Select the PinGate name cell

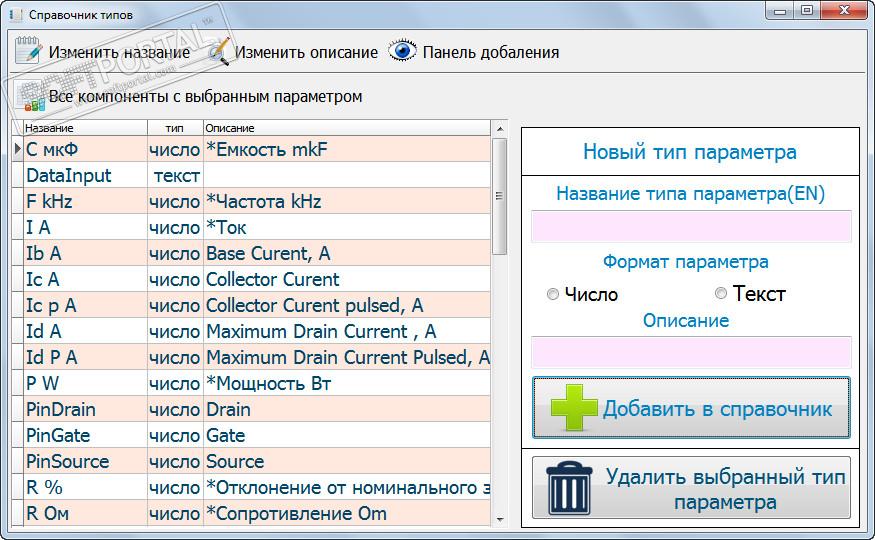point(85,435)
